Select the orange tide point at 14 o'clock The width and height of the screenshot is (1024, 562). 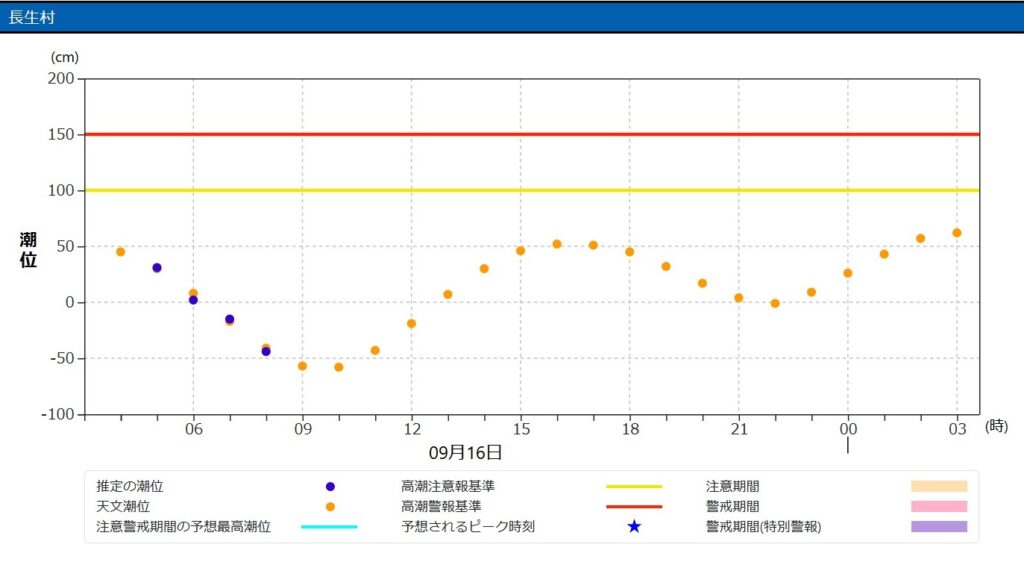click(484, 269)
